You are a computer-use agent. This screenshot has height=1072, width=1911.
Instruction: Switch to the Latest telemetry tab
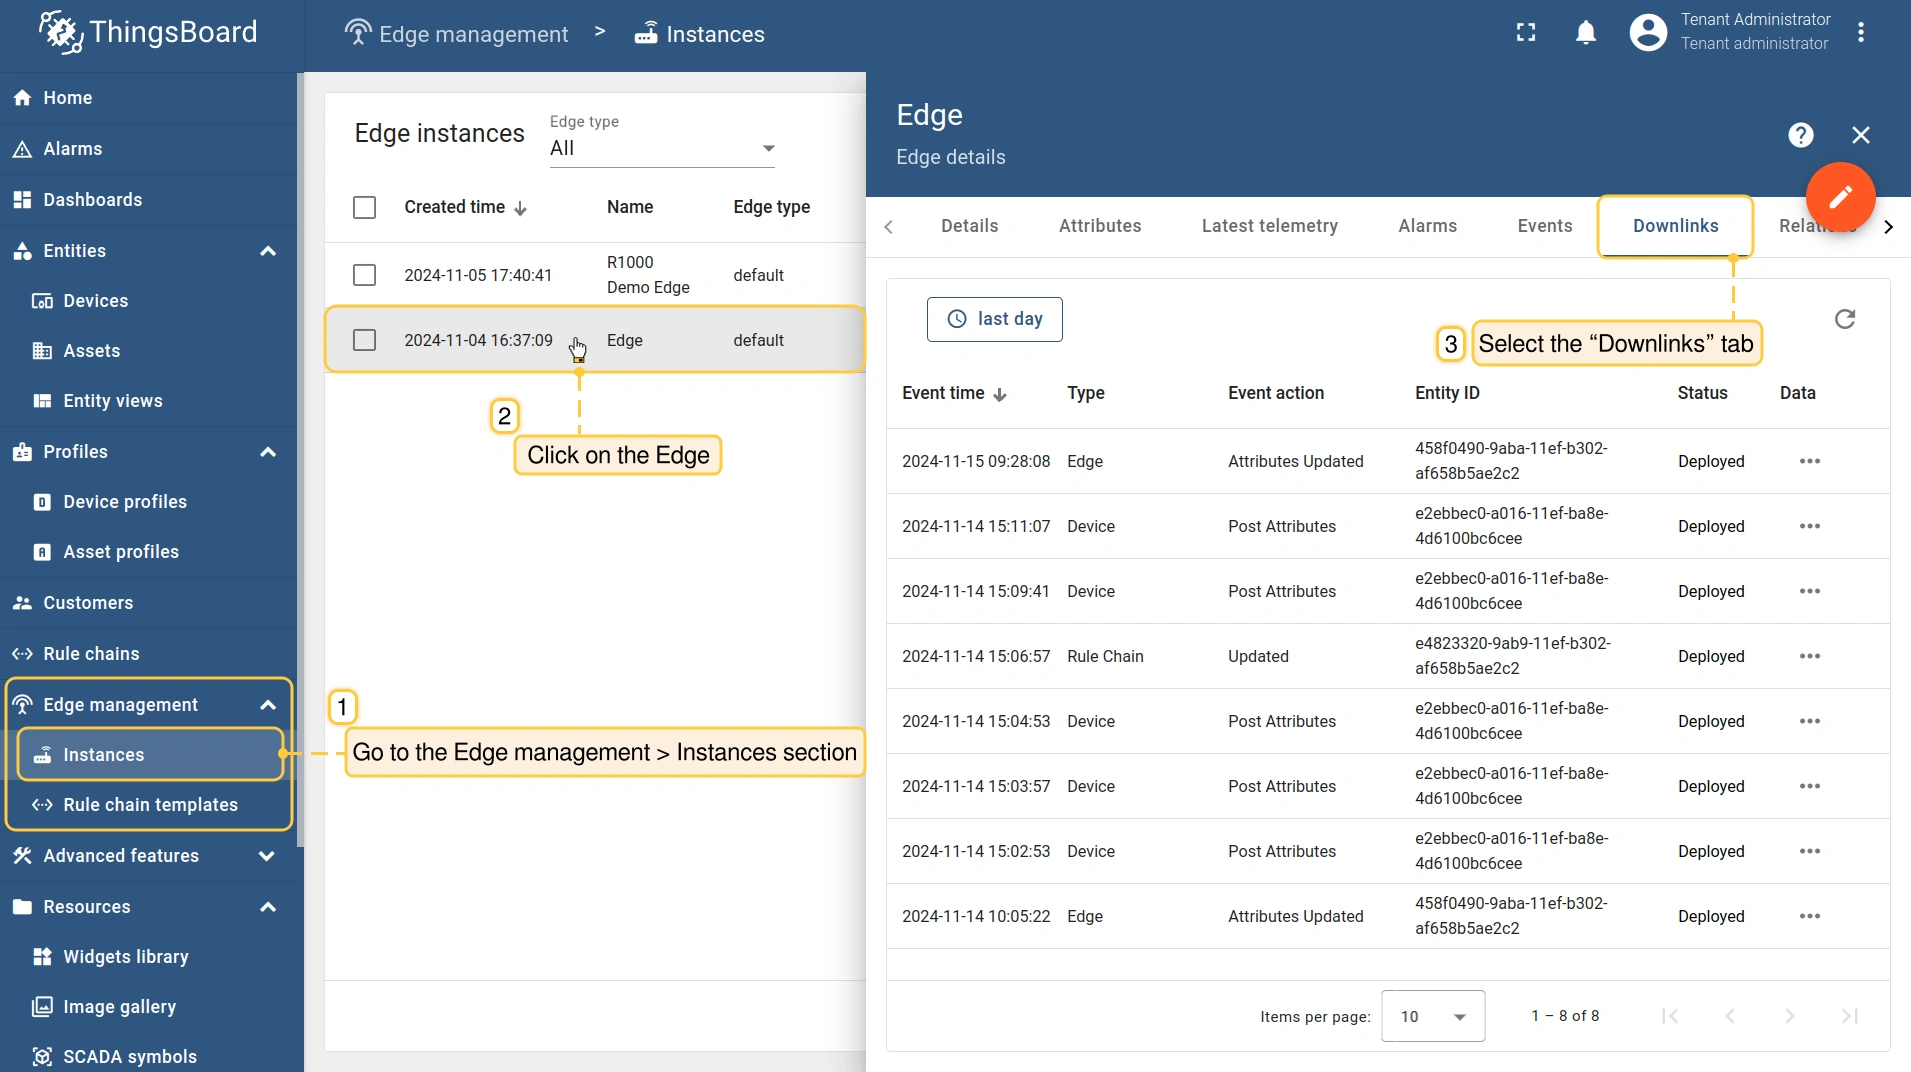[1269, 226]
